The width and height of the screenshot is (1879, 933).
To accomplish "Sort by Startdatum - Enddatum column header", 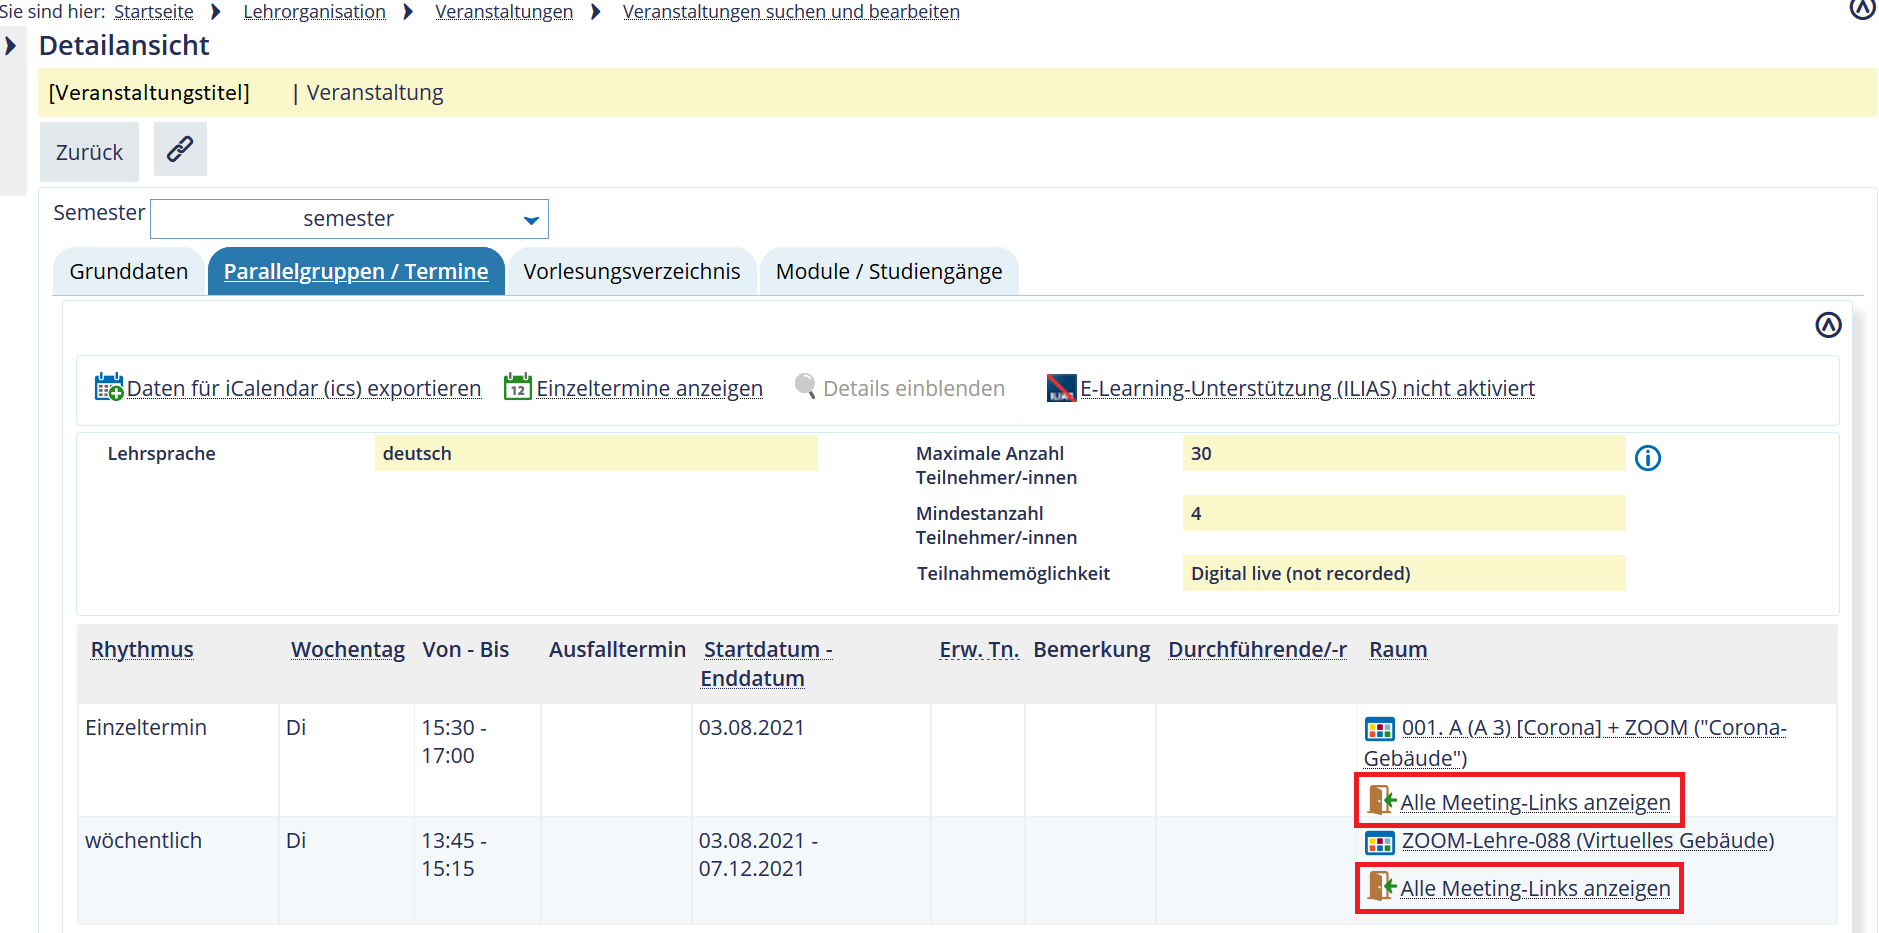I will 767,663.
